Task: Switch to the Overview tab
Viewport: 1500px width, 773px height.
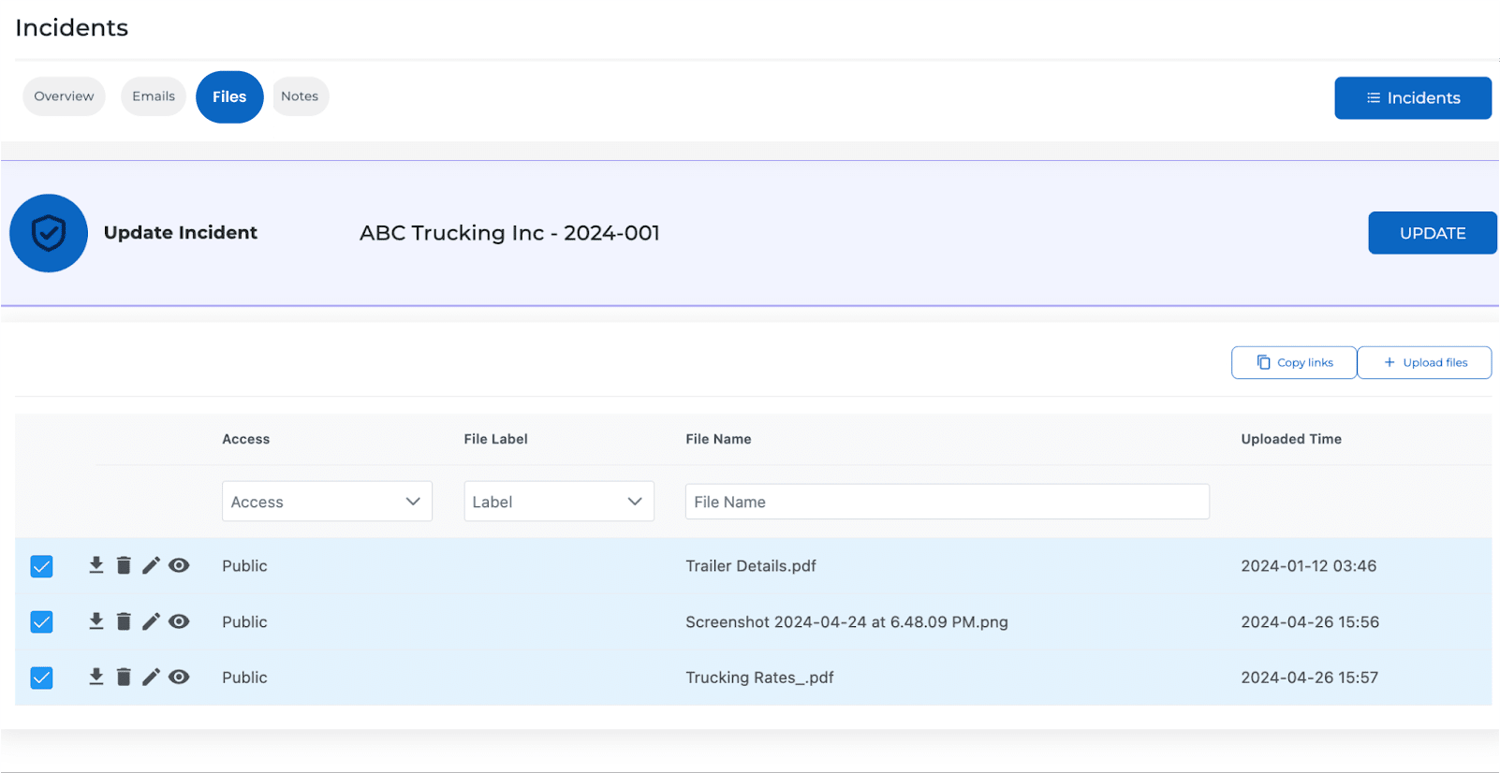Action: coord(64,97)
